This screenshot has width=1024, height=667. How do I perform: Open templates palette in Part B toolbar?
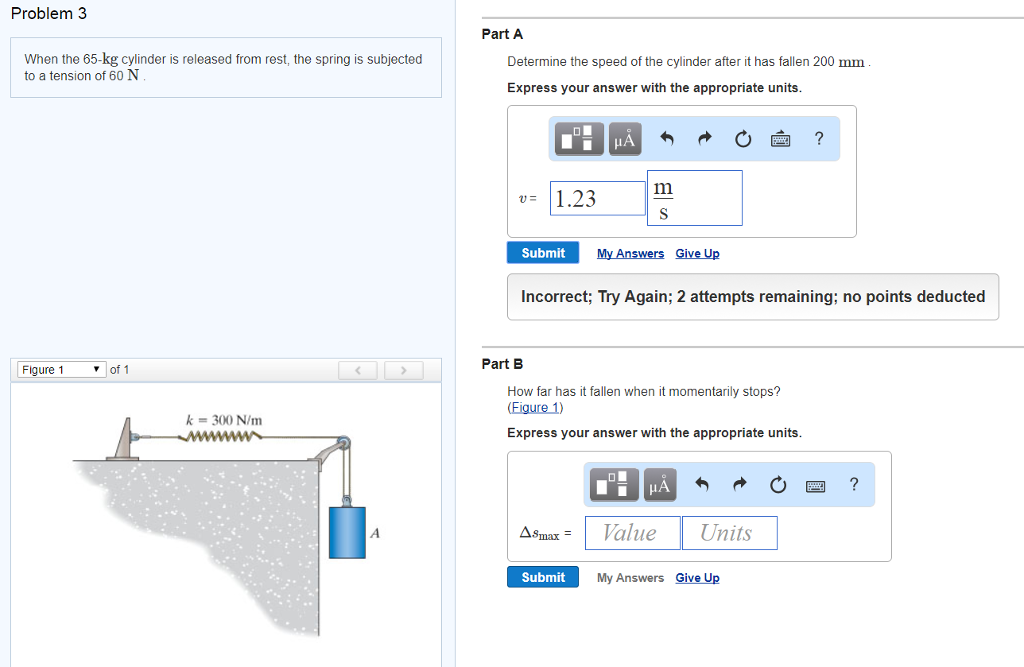[x=614, y=485]
